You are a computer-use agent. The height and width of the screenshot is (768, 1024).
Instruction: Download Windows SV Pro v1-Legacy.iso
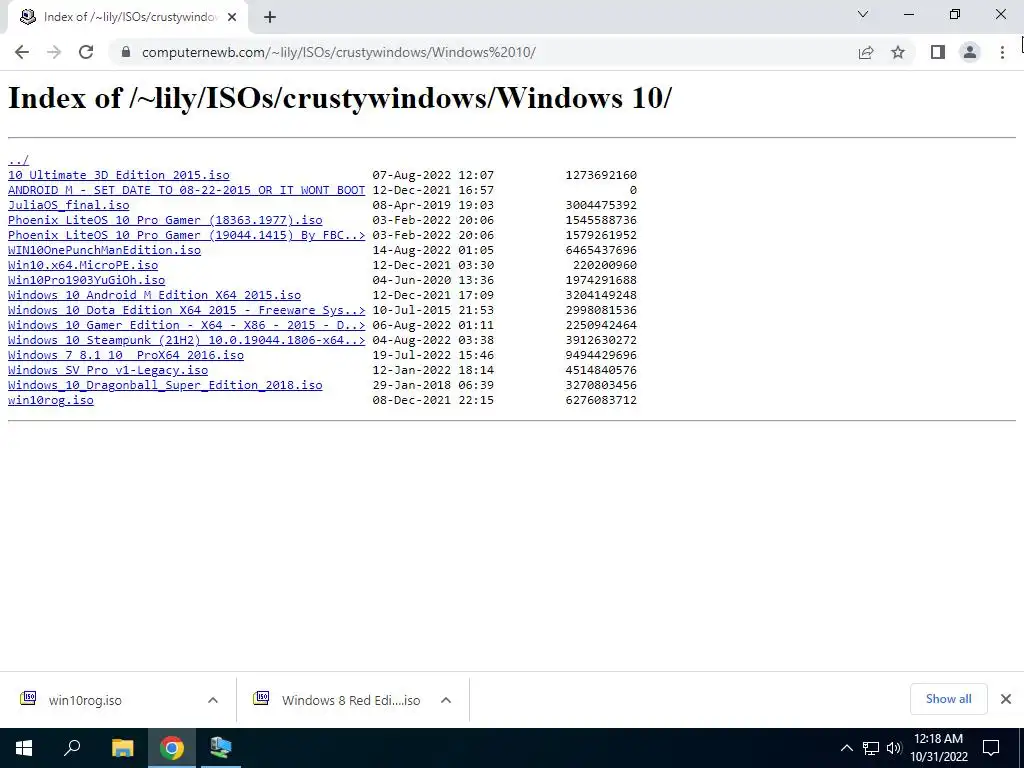coord(108,370)
